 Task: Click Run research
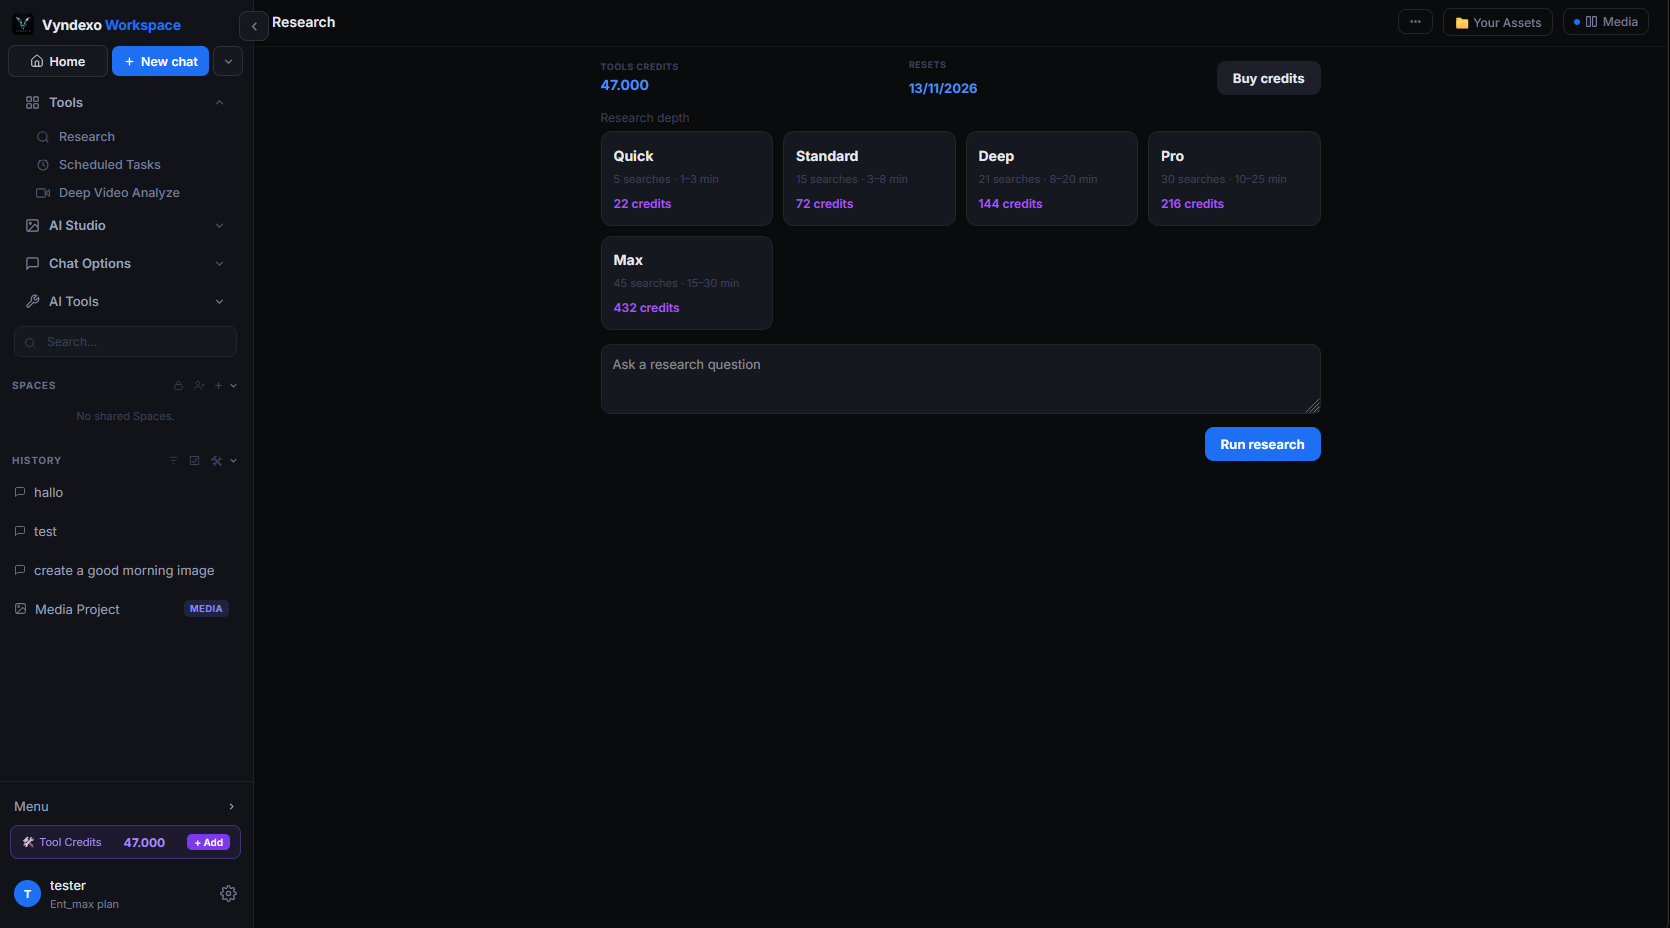1262,444
